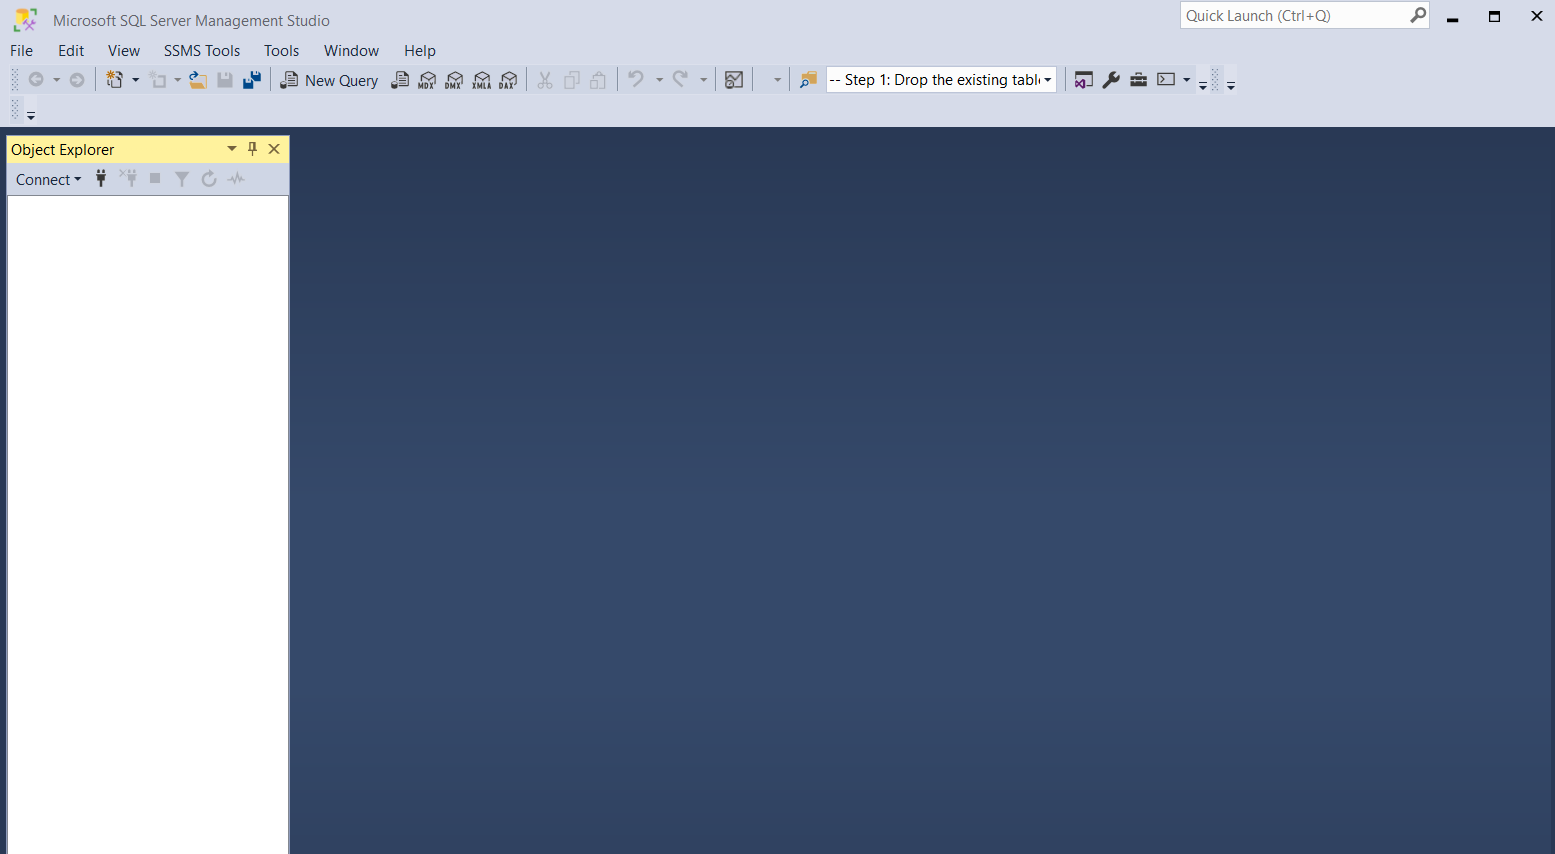Click the Open File folder icon
The image size is (1555, 854).
click(x=198, y=80)
